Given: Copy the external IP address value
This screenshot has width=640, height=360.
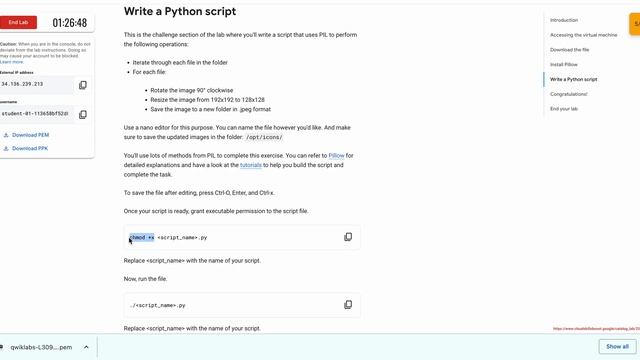Looking at the screenshot, I should click(x=83, y=85).
